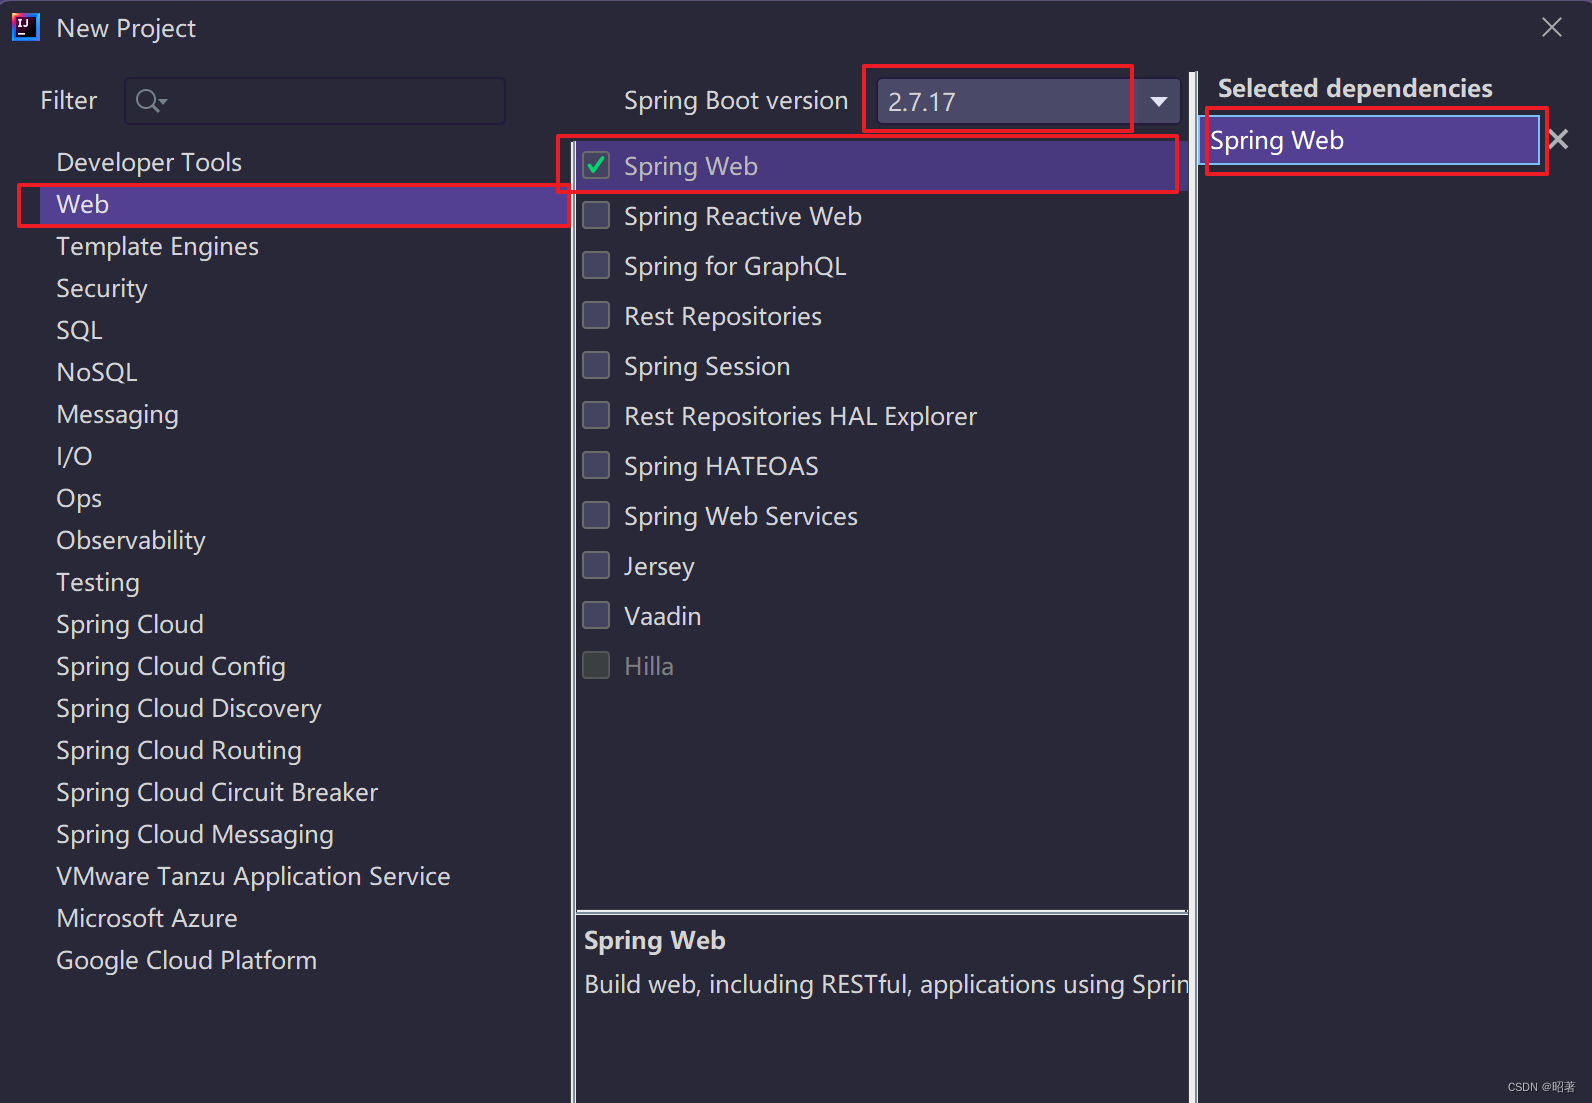Image resolution: width=1592 pixels, height=1103 pixels.
Task: Open Spring Cloud Discovery category
Action: click(189, 708)
